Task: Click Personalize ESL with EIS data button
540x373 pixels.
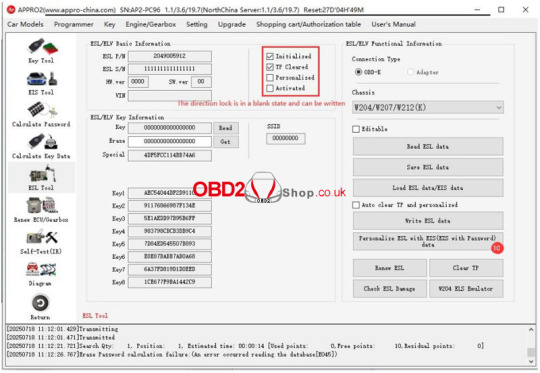Action: pyautogui.click(x=428, y=241)
